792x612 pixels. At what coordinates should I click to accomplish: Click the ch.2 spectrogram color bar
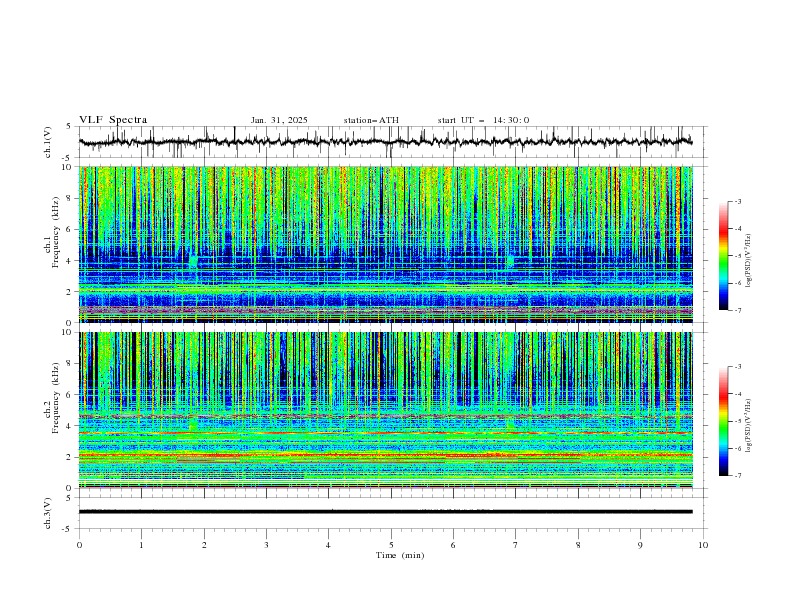[x=724, y=421]
